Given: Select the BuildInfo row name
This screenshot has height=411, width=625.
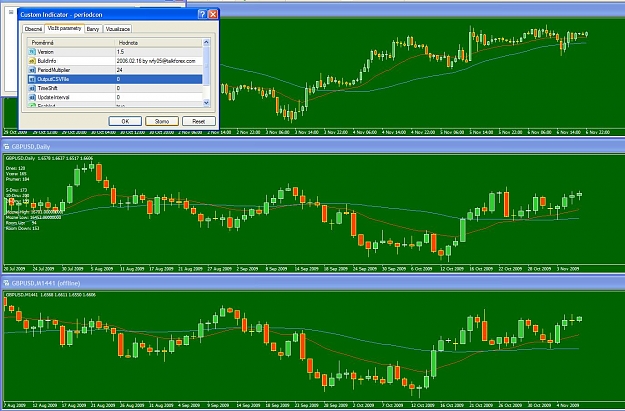Looking at the screenshot, I should point(47,61).
